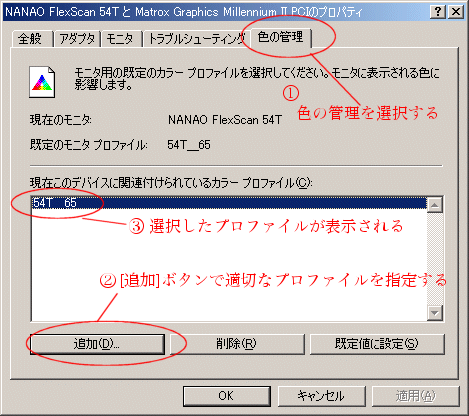Screen dimensions: 469x416
Task: Select the 54T__65 profile in list
Action: point(229,203)
